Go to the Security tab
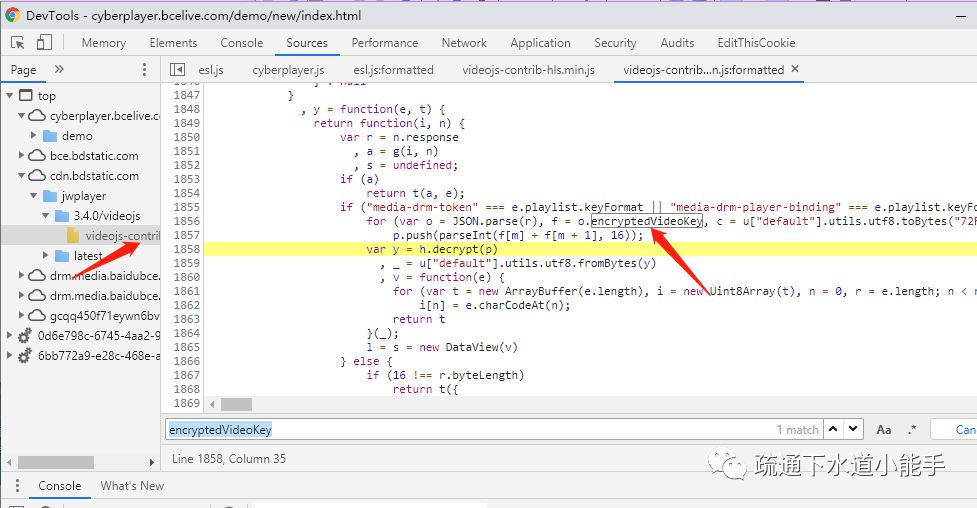This screenshot has width=977, height=508. click(615, 43)
